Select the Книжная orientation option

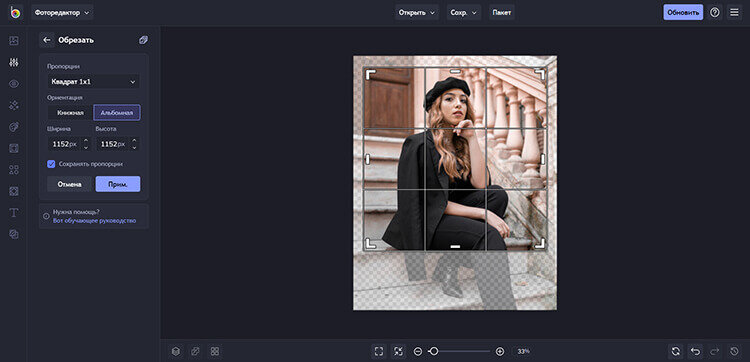pyautogui.click(x=70, y=113)
